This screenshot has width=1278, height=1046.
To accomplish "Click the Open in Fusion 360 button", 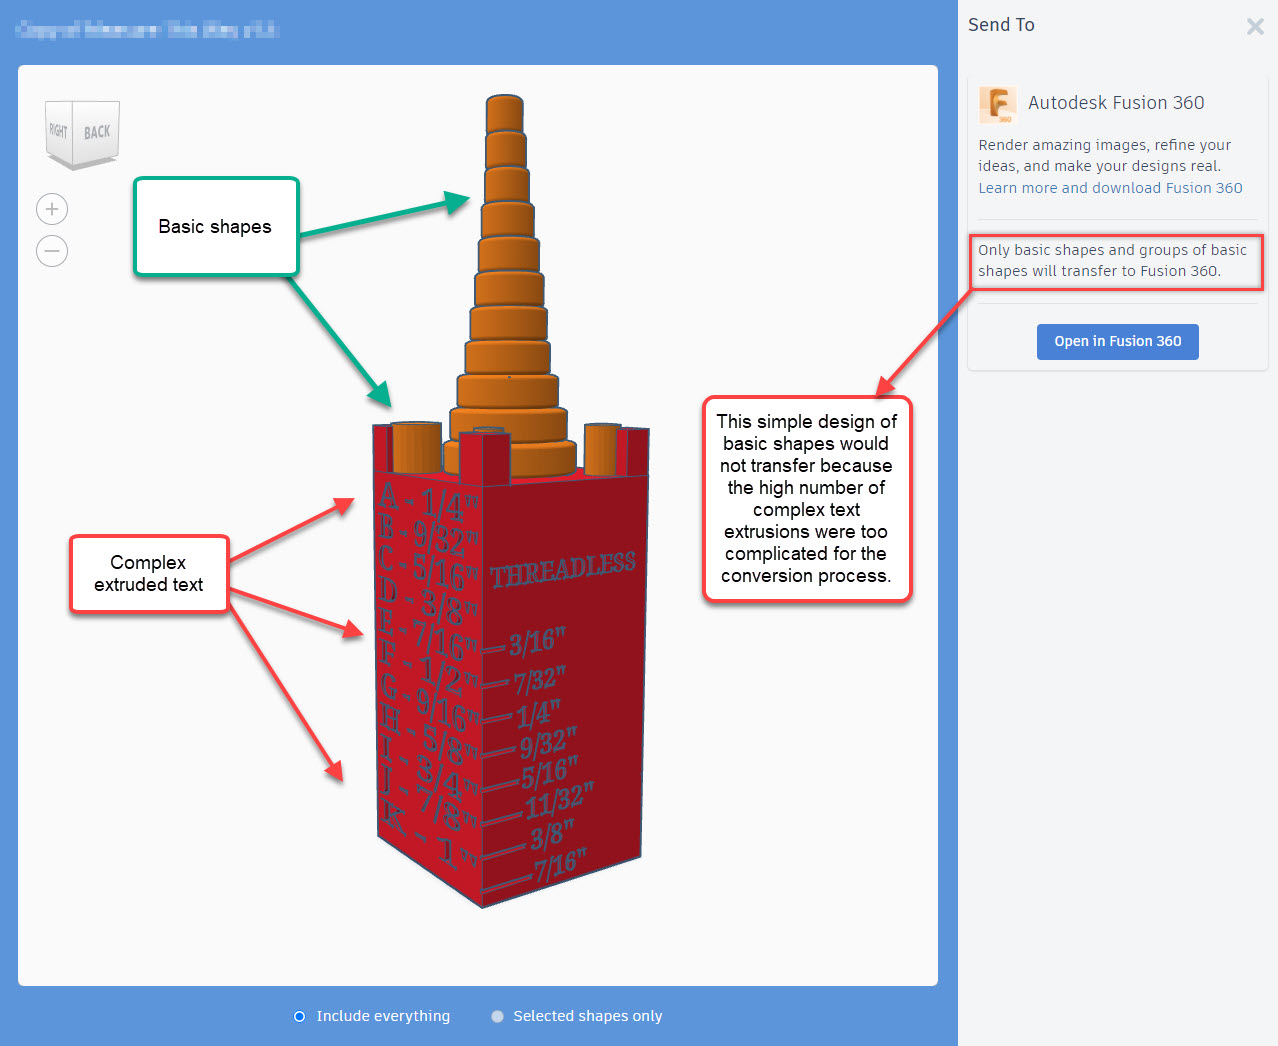I will coord(1117,341).
